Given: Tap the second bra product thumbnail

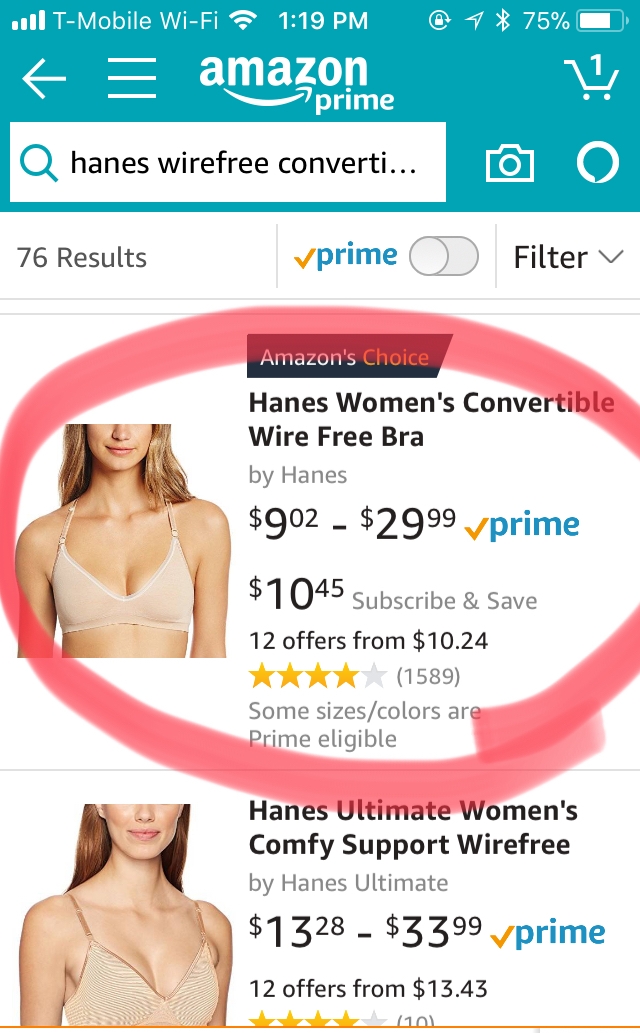Looking at the screenshot, I should click(125, 914).
